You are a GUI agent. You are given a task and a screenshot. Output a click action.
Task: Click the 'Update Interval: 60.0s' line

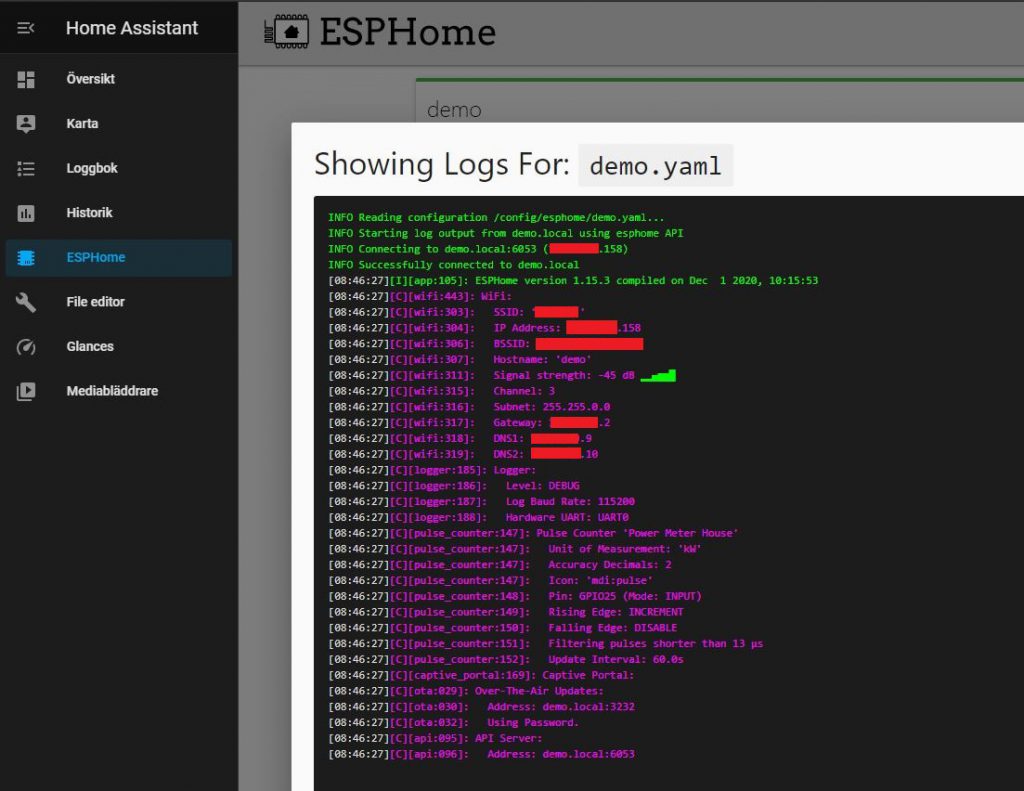pos(505,659)
